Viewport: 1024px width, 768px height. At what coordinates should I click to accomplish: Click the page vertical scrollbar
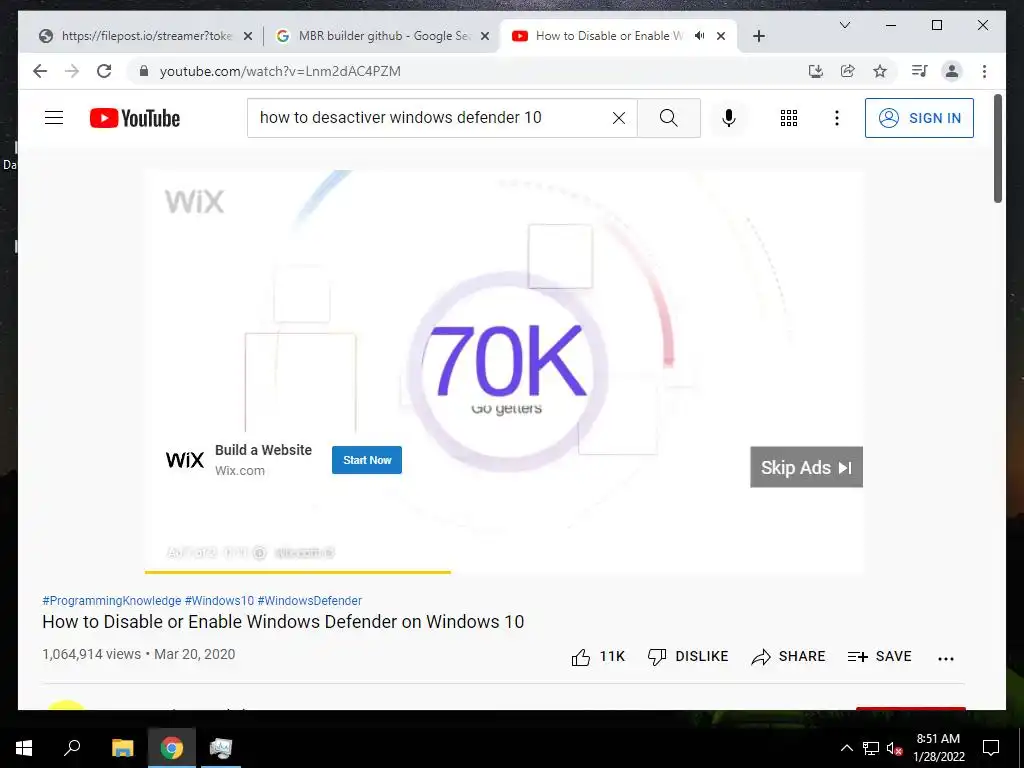click(998, 149)
